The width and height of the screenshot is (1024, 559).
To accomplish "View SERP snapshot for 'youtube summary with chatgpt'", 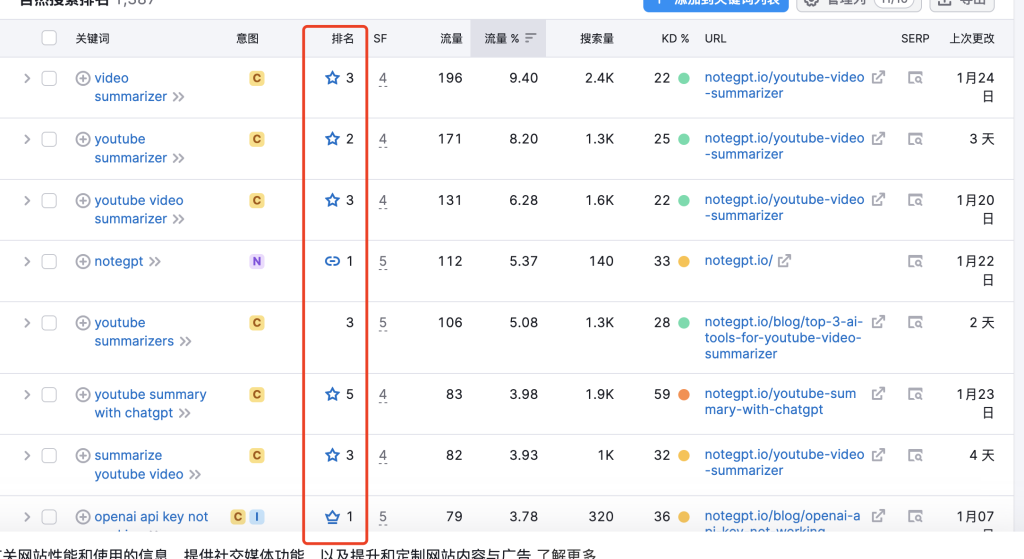I will pyautogui.click(x=916, y=394).
